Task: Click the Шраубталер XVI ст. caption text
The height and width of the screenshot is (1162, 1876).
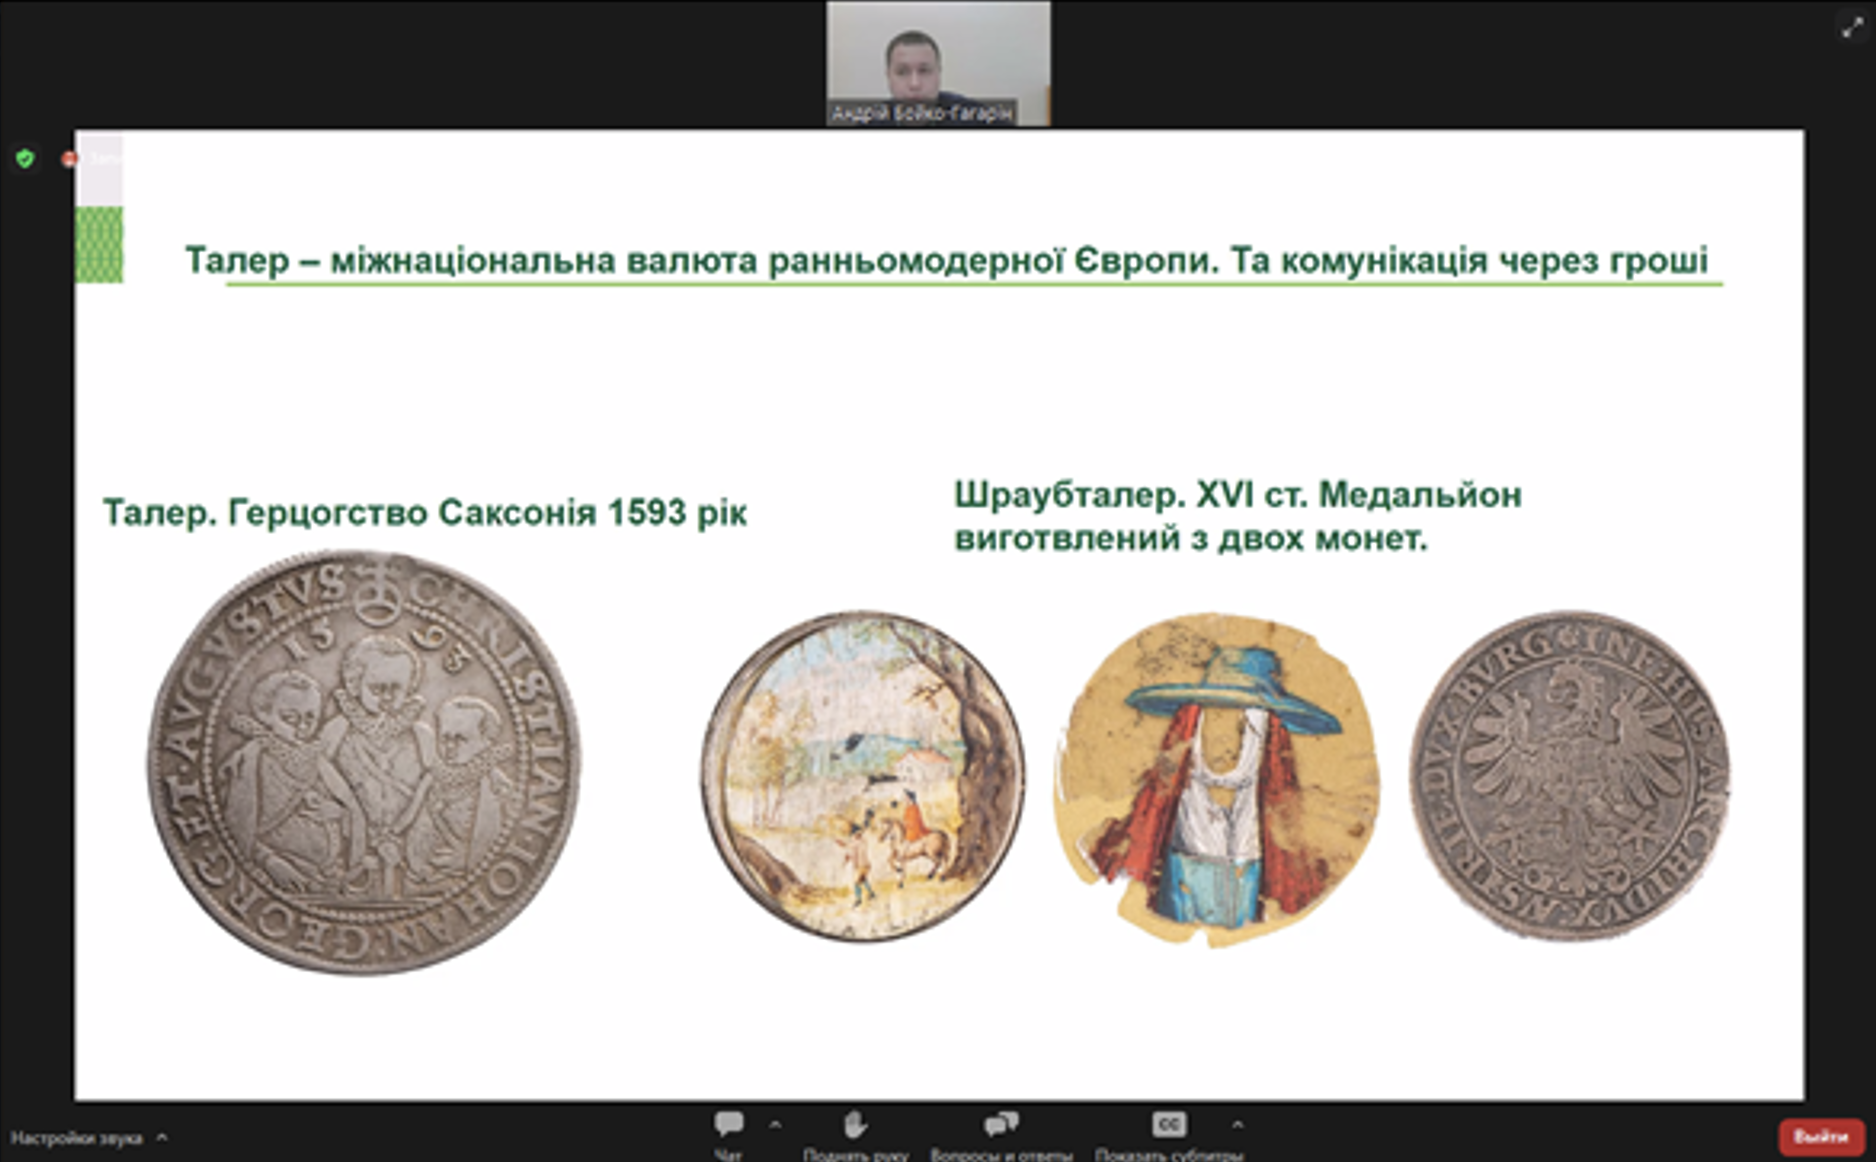Action: tap(1238, 516)
